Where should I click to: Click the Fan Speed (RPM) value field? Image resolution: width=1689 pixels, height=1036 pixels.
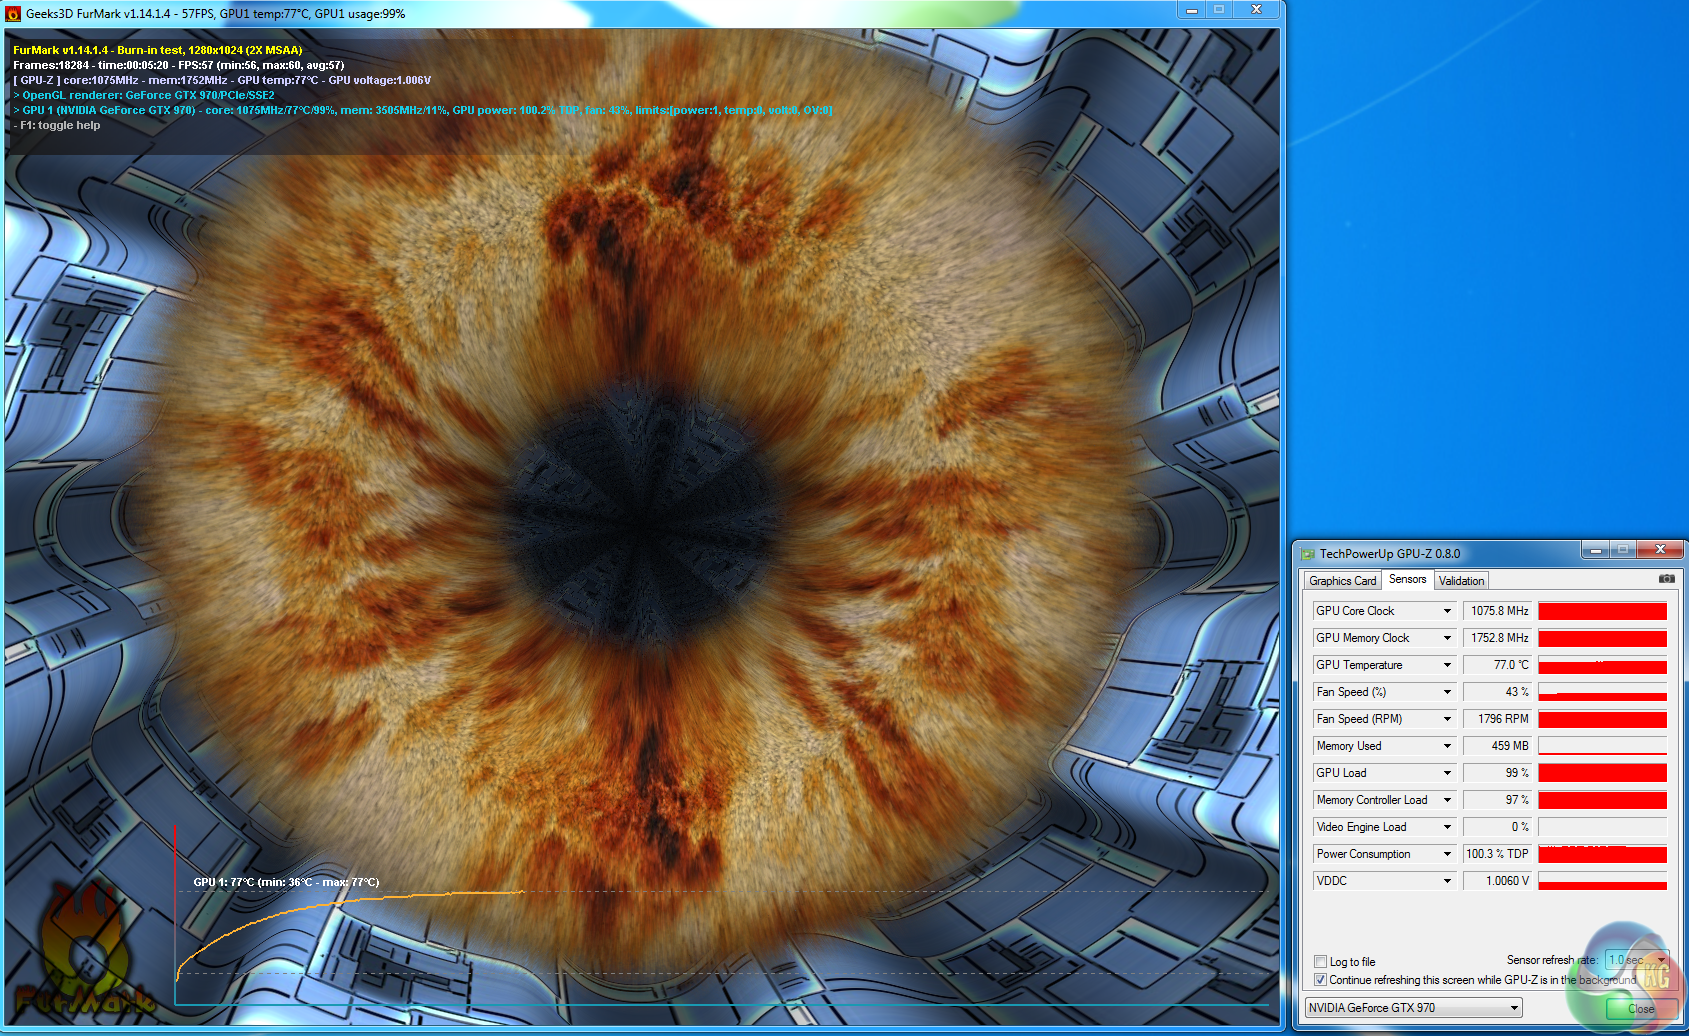1497,719
